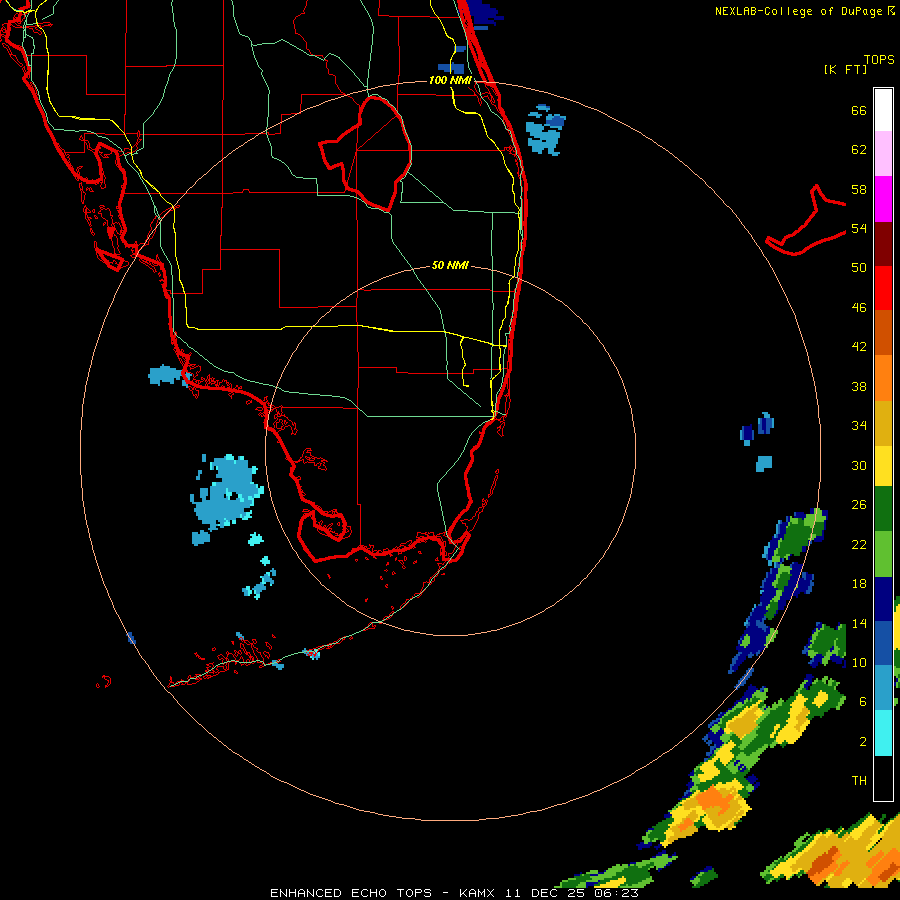The height and width of the screenshot is (900, 900).
Task: Click the dark orange legend swatch
Action: (x=883, y=332)
